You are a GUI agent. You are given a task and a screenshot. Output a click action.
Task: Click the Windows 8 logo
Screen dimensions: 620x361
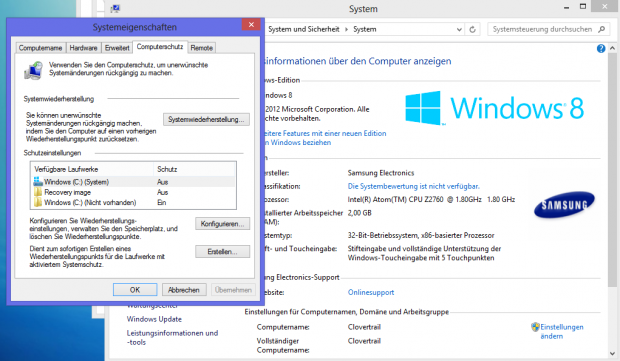(x=494, y=108)
